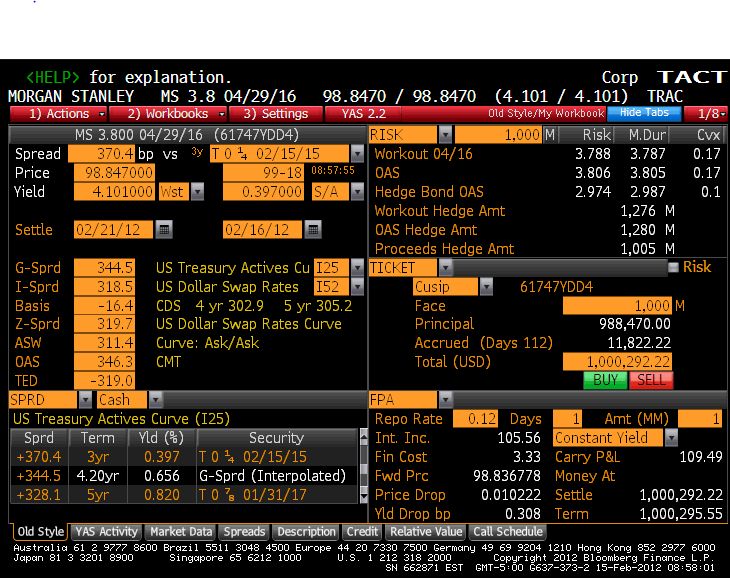The image size is (730, 578).
Task: Switch to the Call Schedule tab
Action: coord(508,531)
